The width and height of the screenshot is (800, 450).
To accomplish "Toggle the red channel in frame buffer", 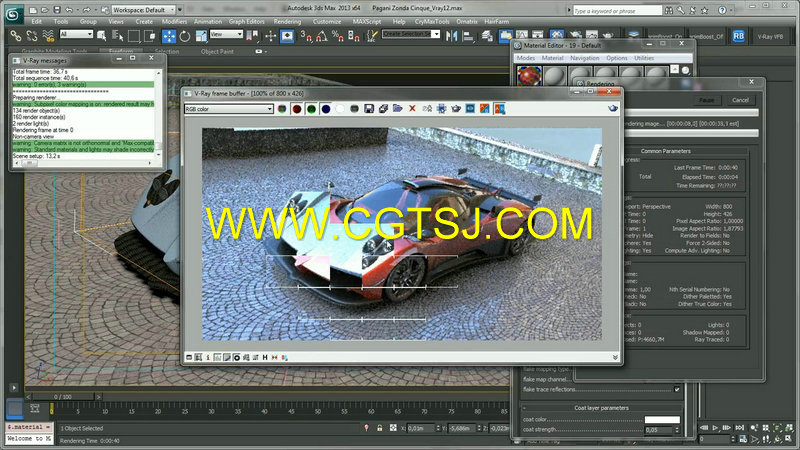I will [296, 109].
